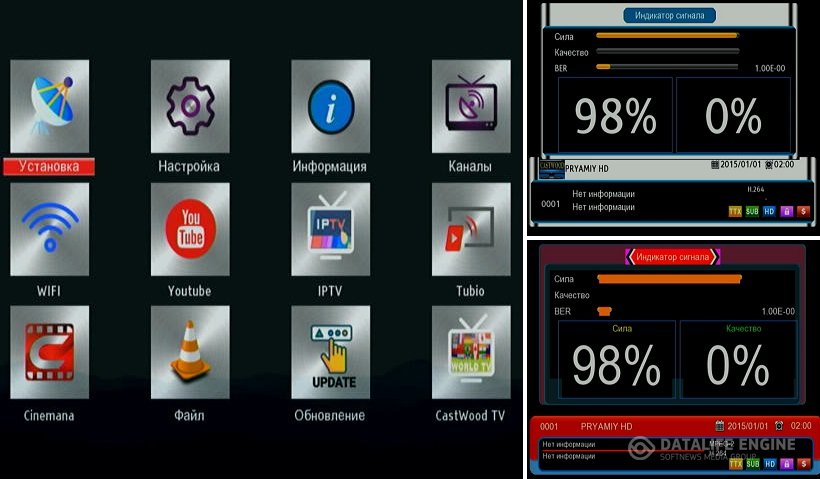This screenshot has width=820, height=479.
Task: Open the WIFI icon
Action: coord(50,229)
